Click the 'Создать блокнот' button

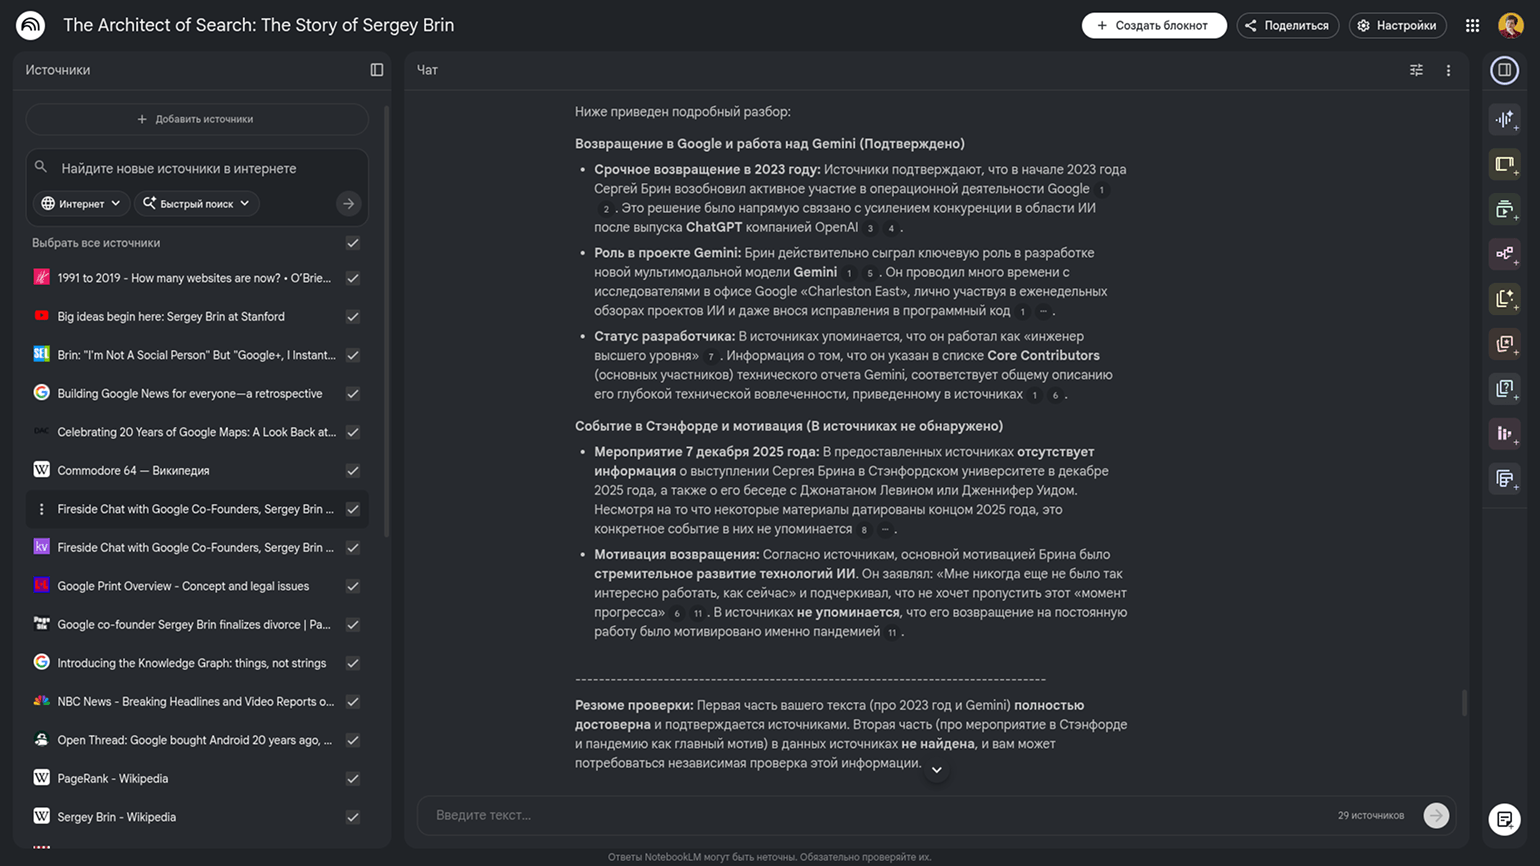[x=1153, y=26]
